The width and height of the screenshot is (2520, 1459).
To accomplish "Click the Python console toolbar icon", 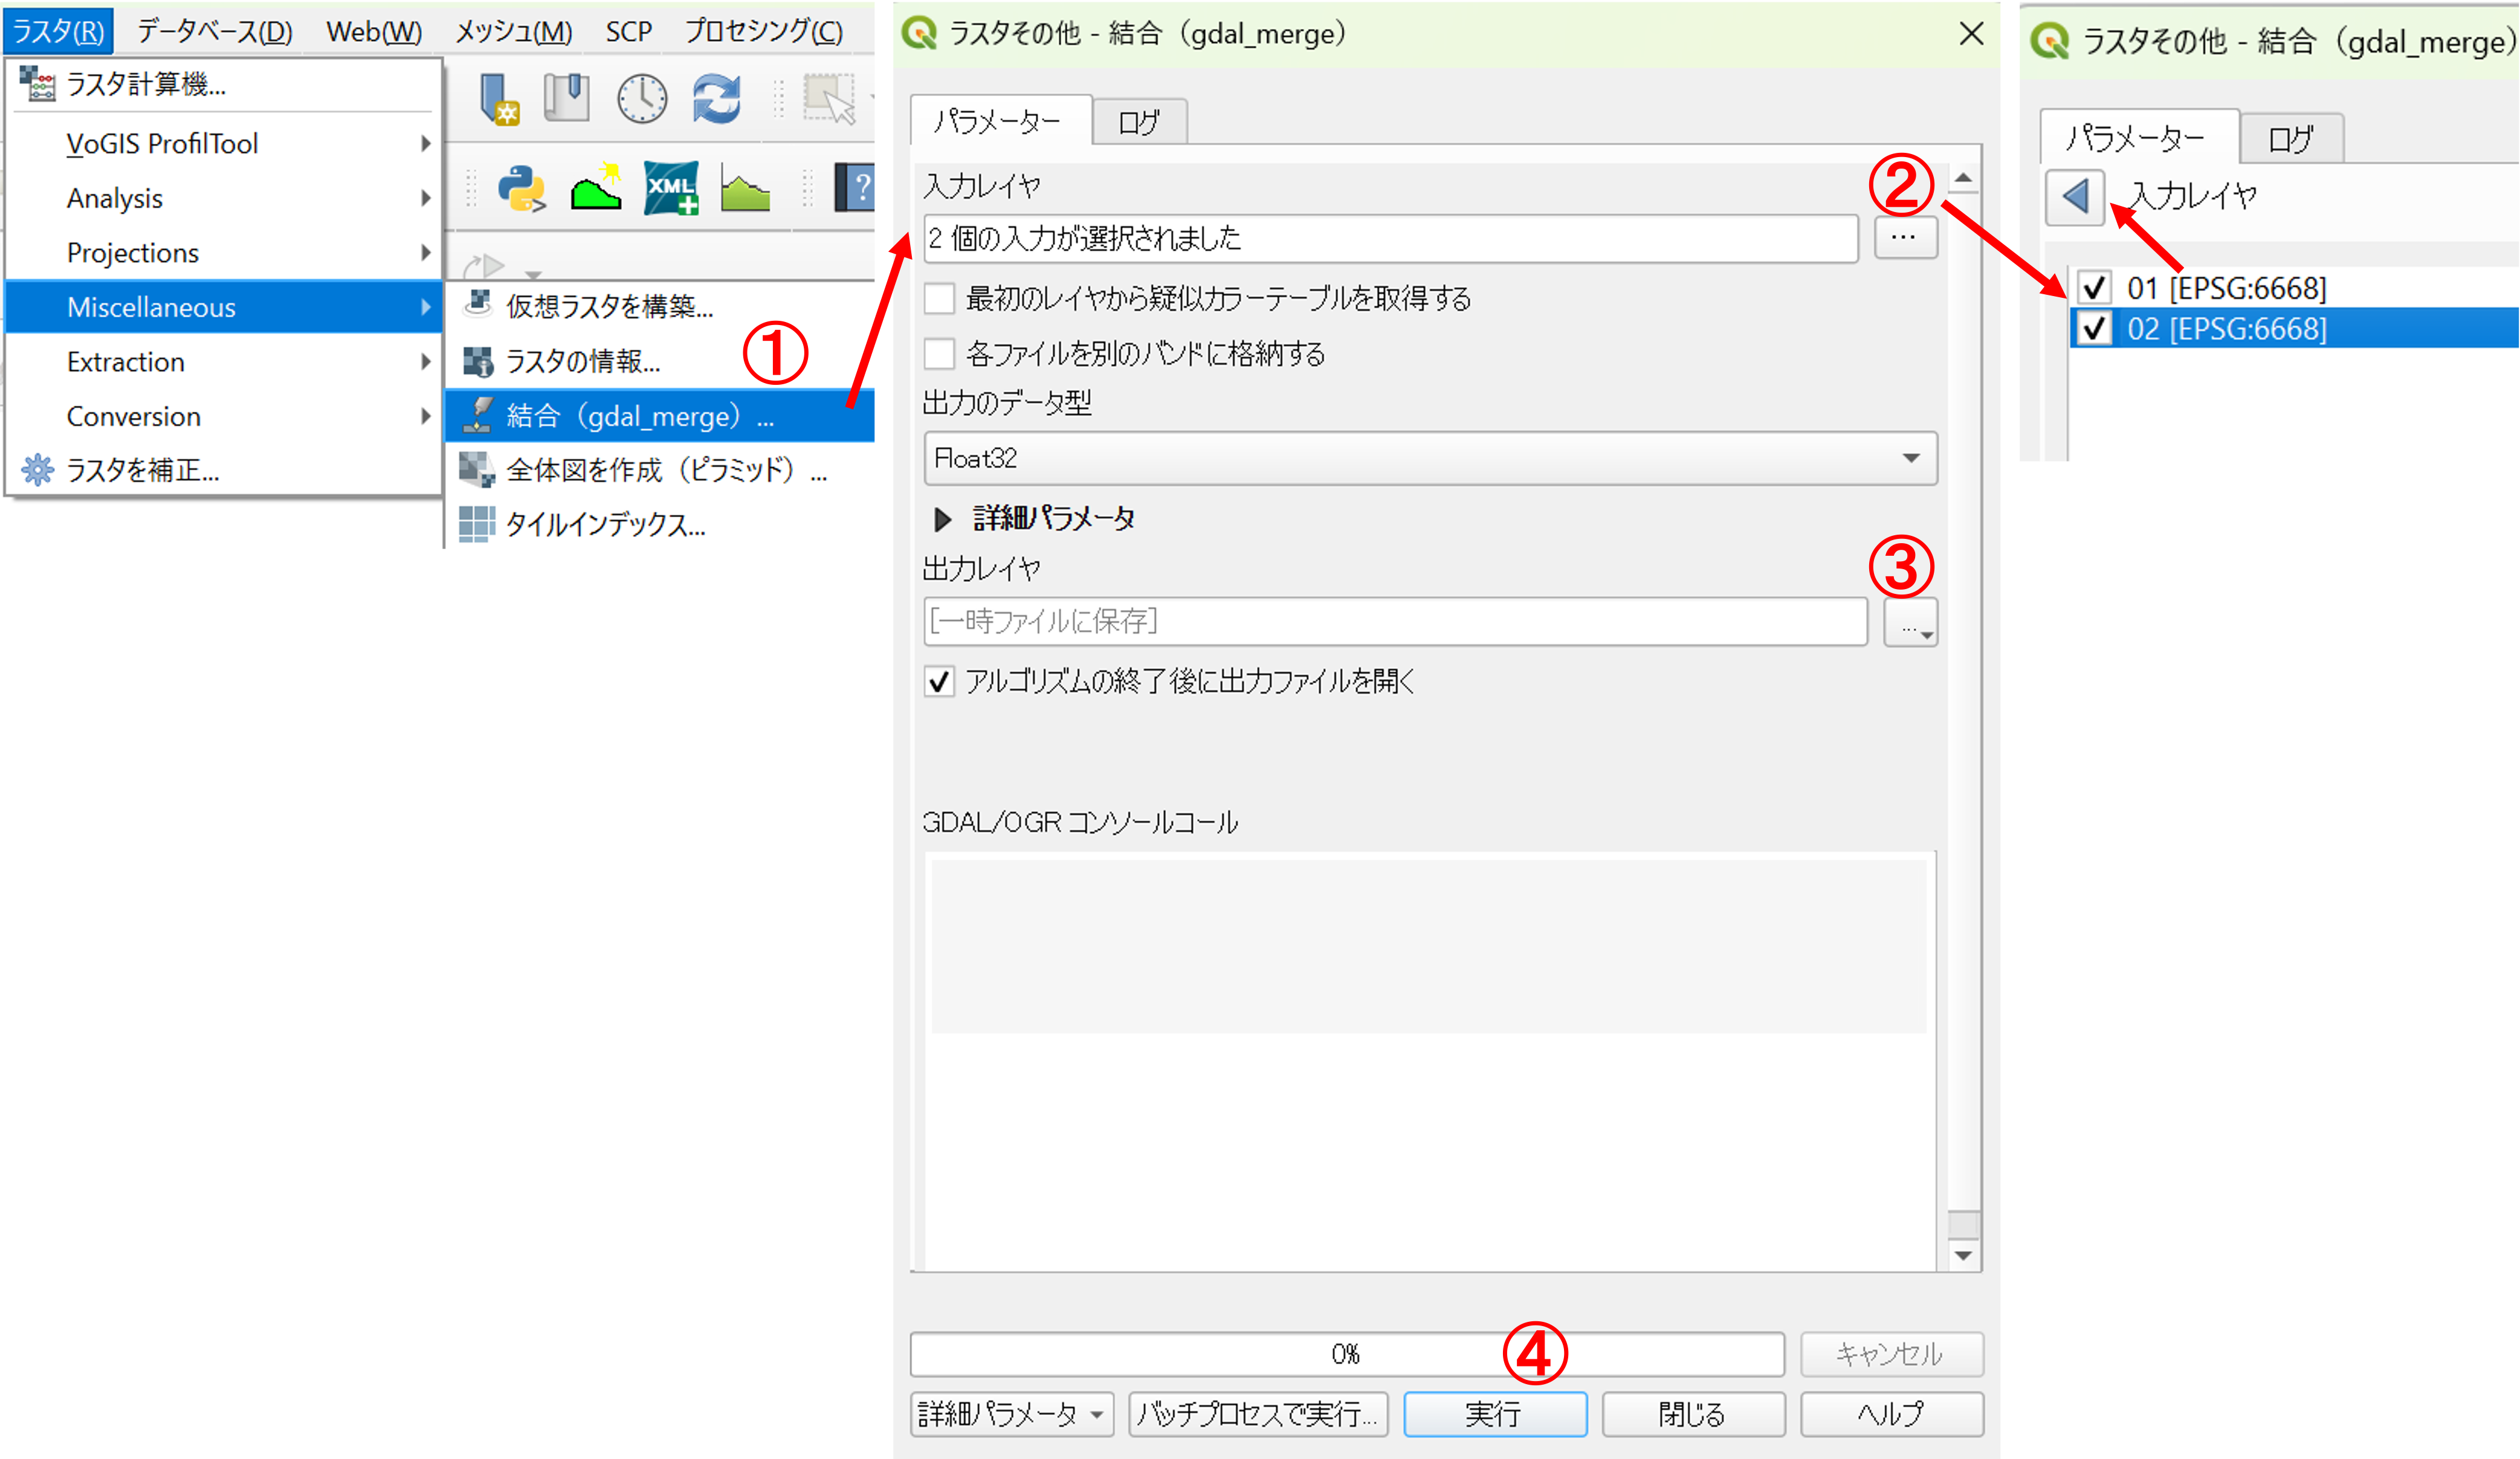I will click(x=521, y=189).
